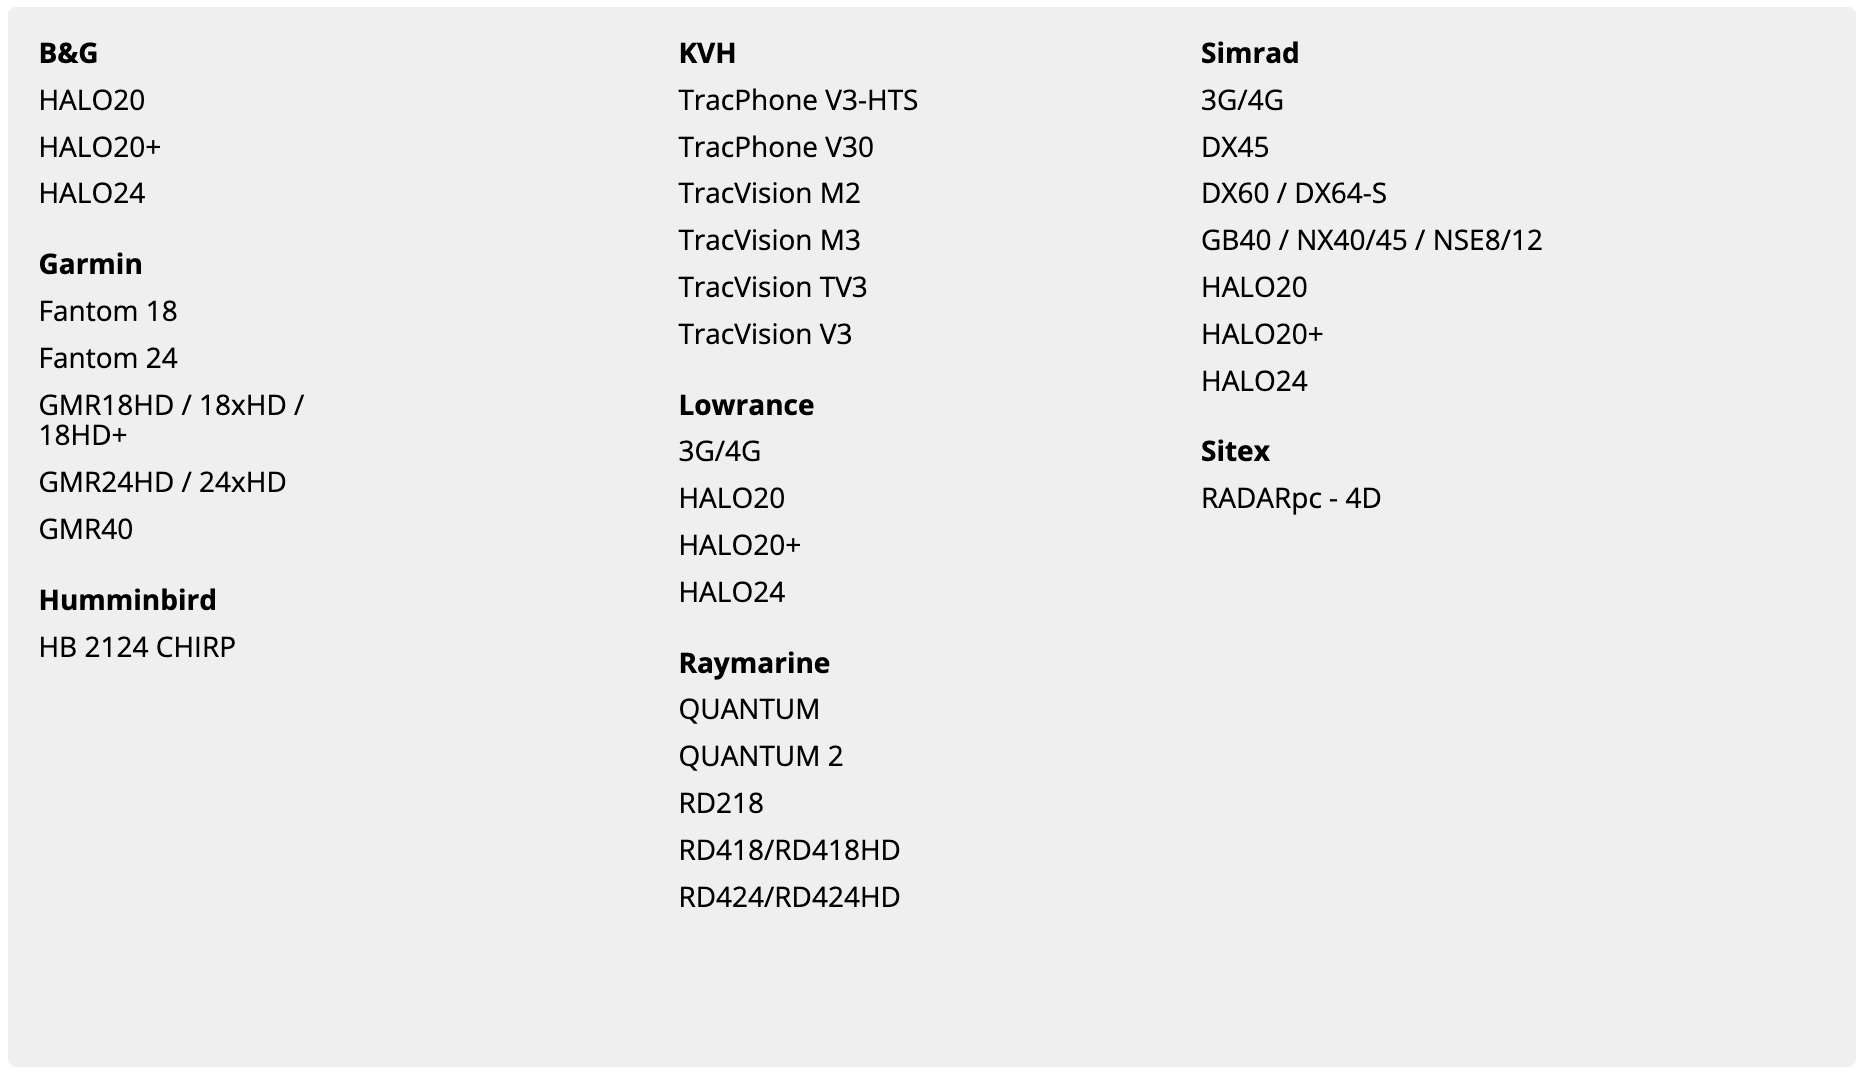1864x1076 pixels.
Task: Select Humminbird HB 2124 CHIRP
Action: click(137, 647)
